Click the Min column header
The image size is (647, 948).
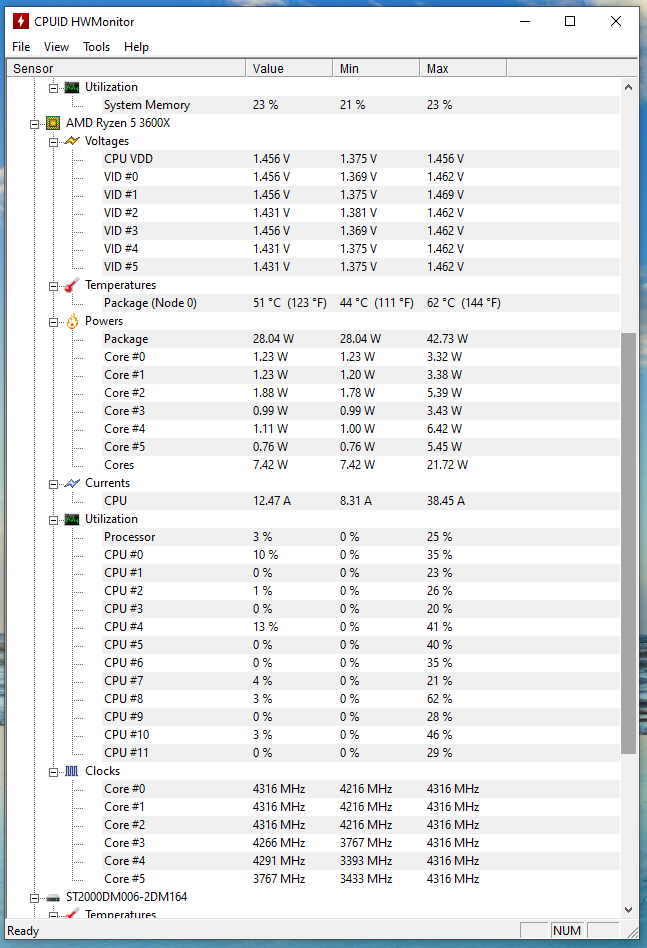tap(376, 68)
